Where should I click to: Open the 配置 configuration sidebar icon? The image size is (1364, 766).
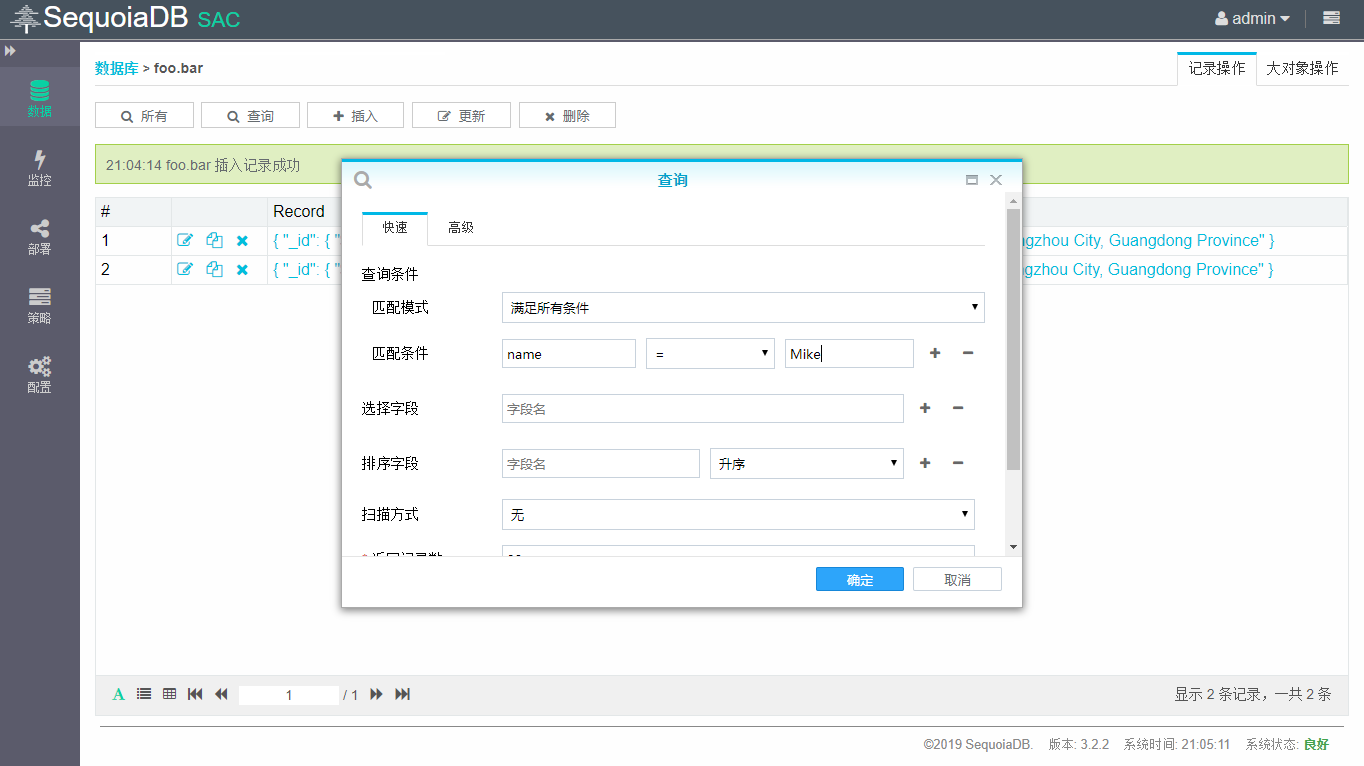(39, 375)
